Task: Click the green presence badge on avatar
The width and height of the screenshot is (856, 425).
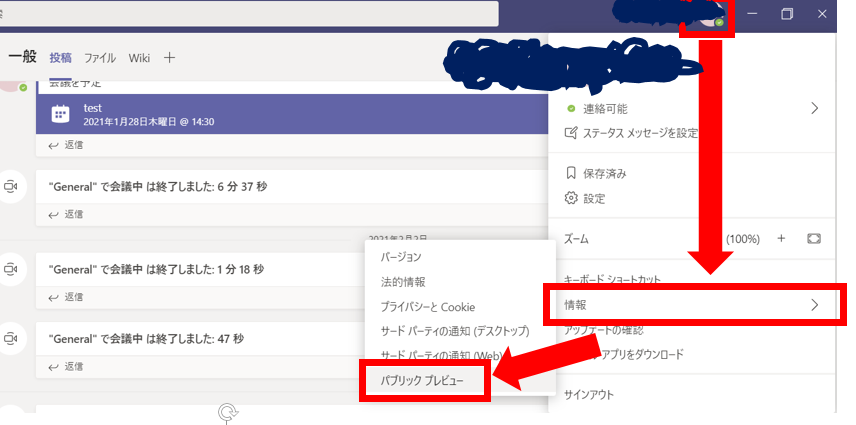Action: pos(720,22)
